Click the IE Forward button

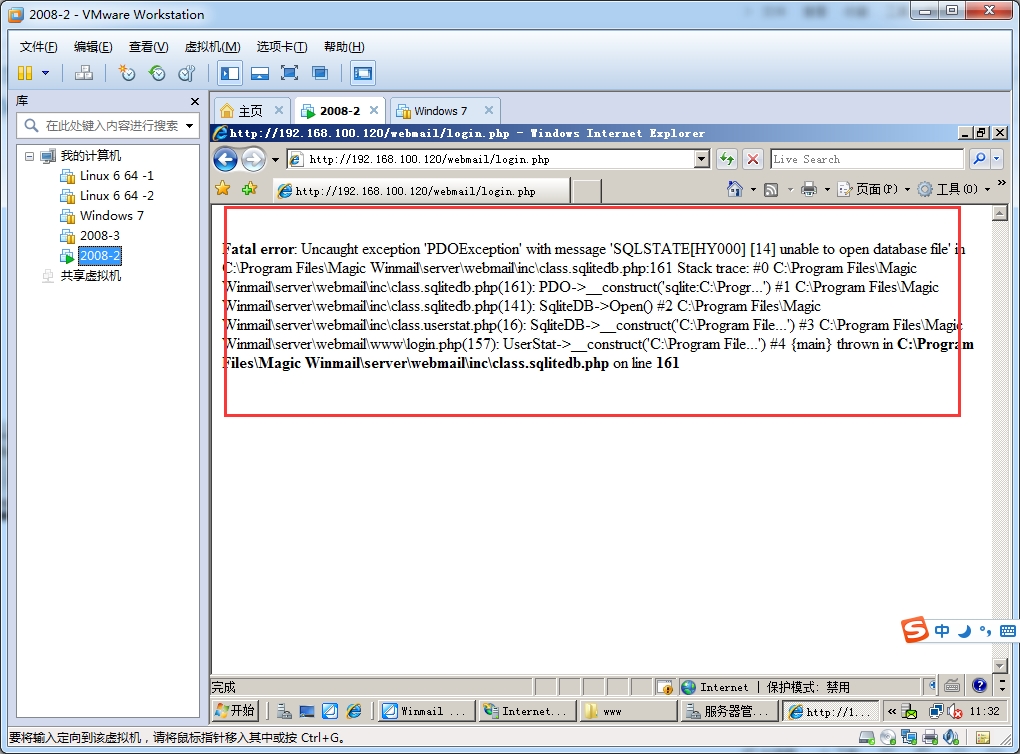coord(254,159)
